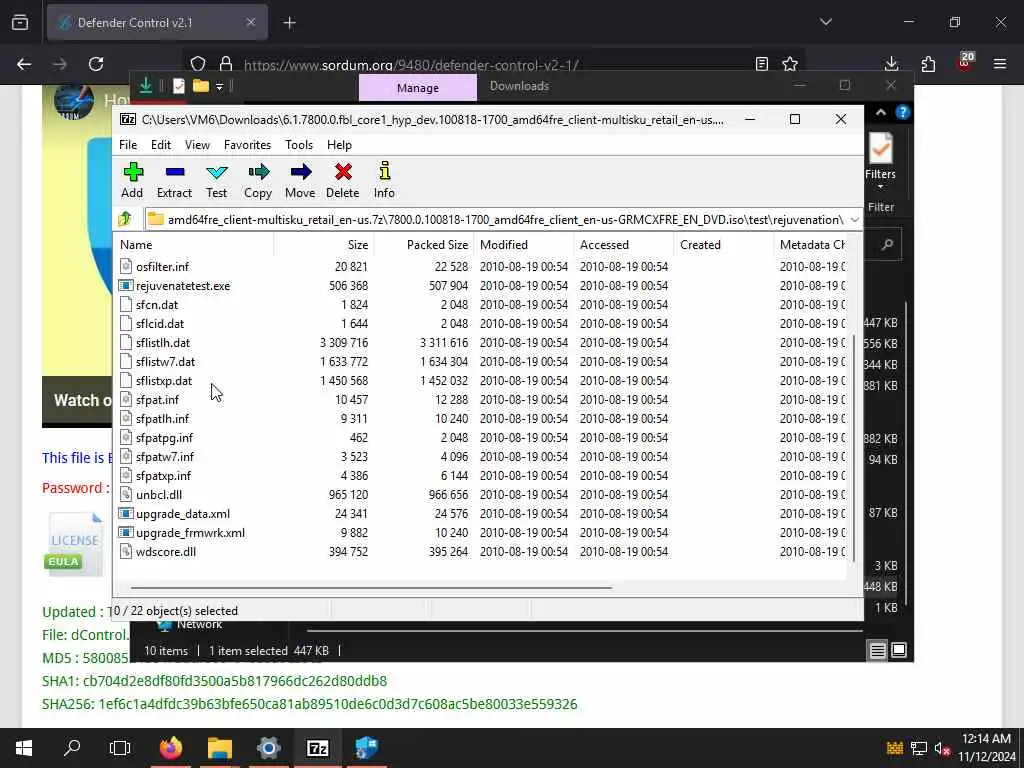Go back in Firefox

(24, 64)
